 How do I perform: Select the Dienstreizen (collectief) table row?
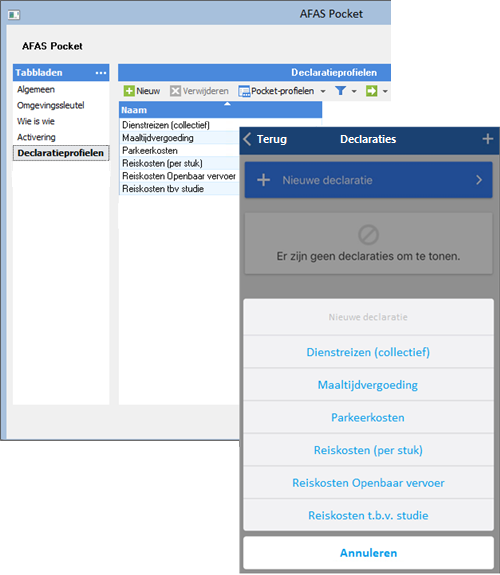pyautogui.click(x=180, y=125)
